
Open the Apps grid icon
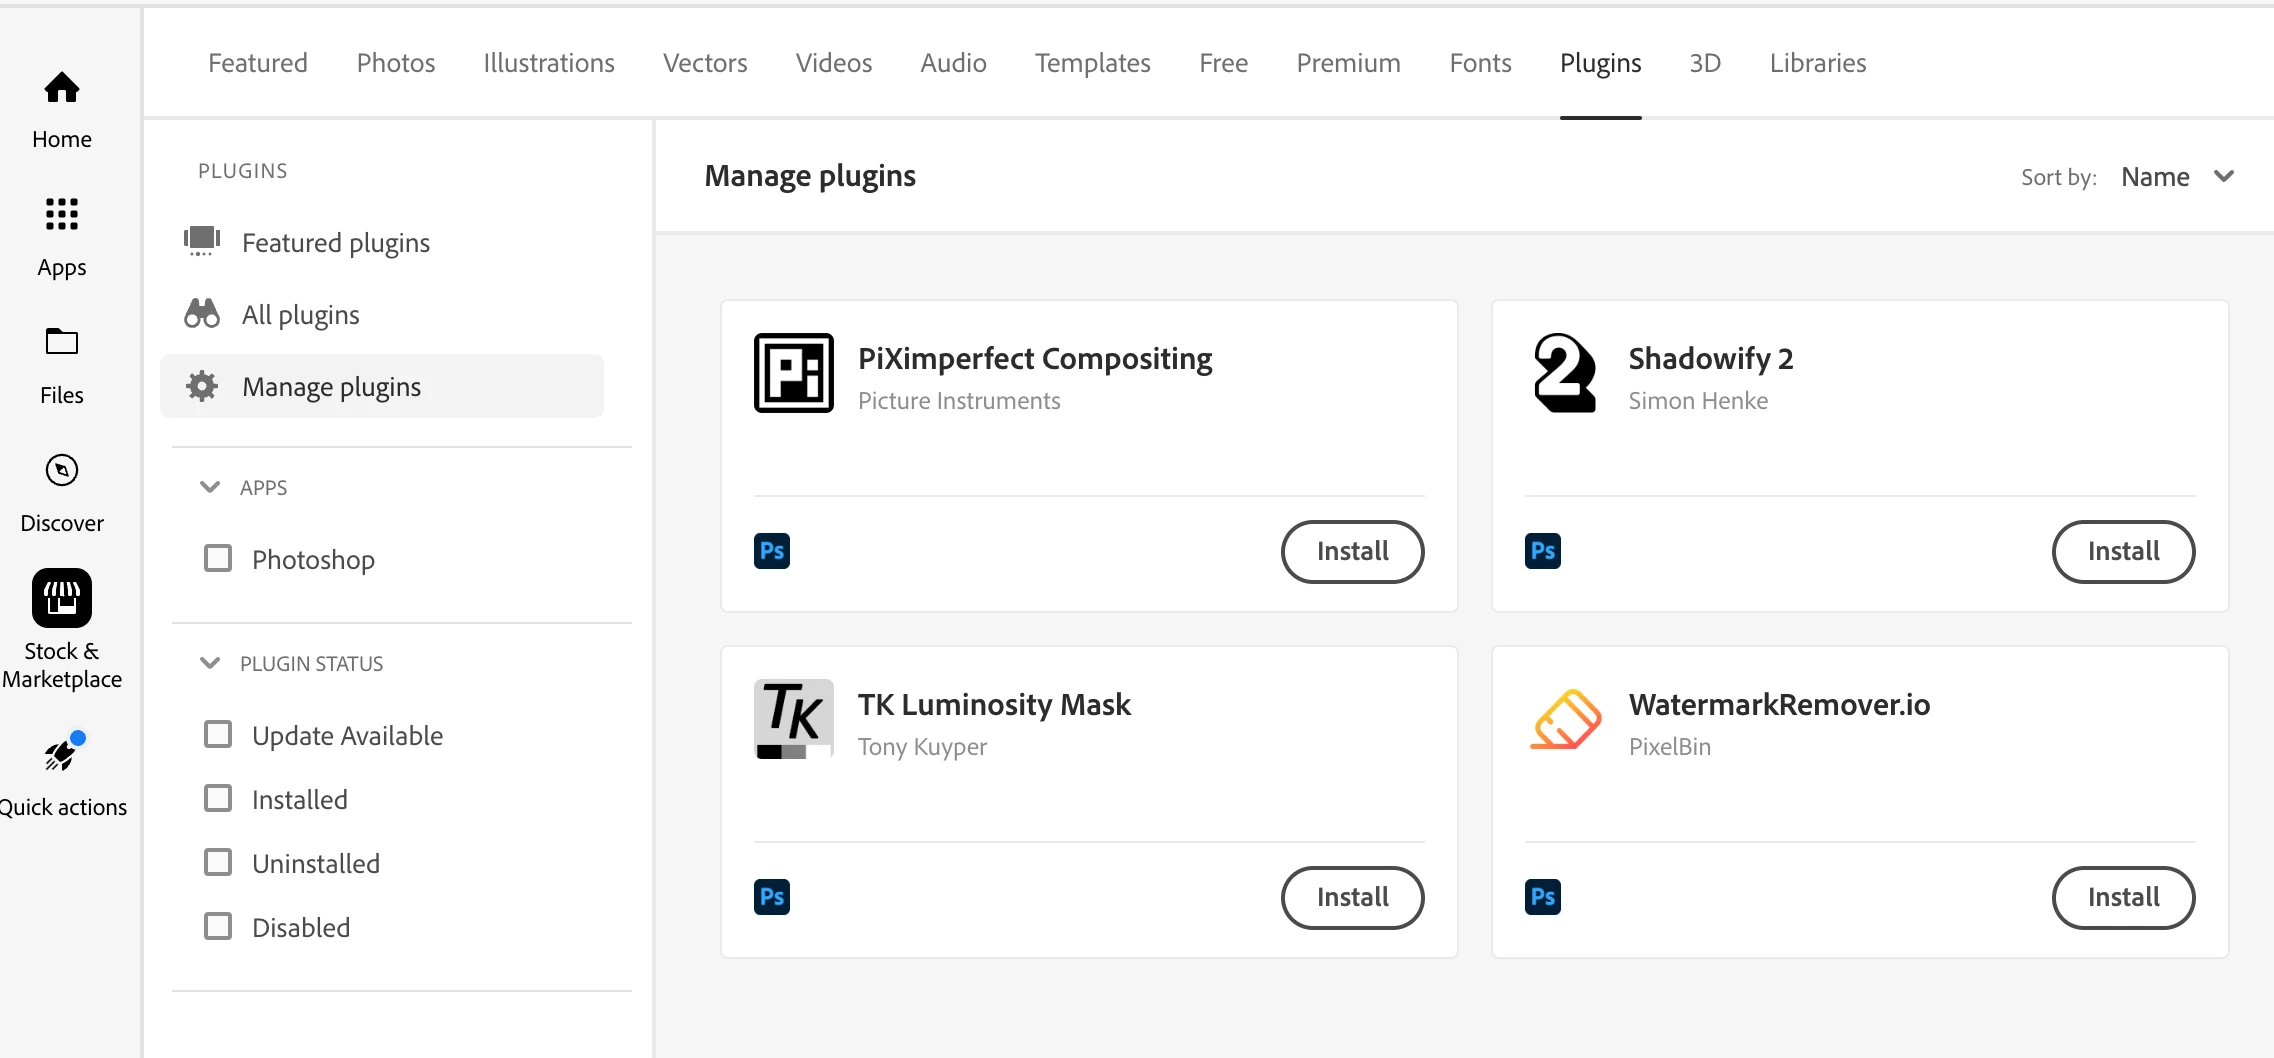tap(62, 214)
